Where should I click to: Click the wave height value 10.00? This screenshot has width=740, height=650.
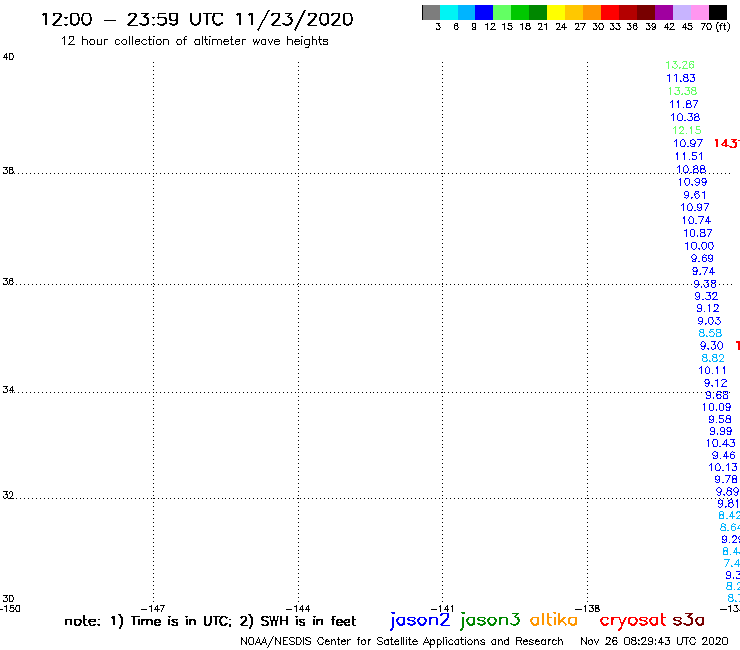pos(699,245)
